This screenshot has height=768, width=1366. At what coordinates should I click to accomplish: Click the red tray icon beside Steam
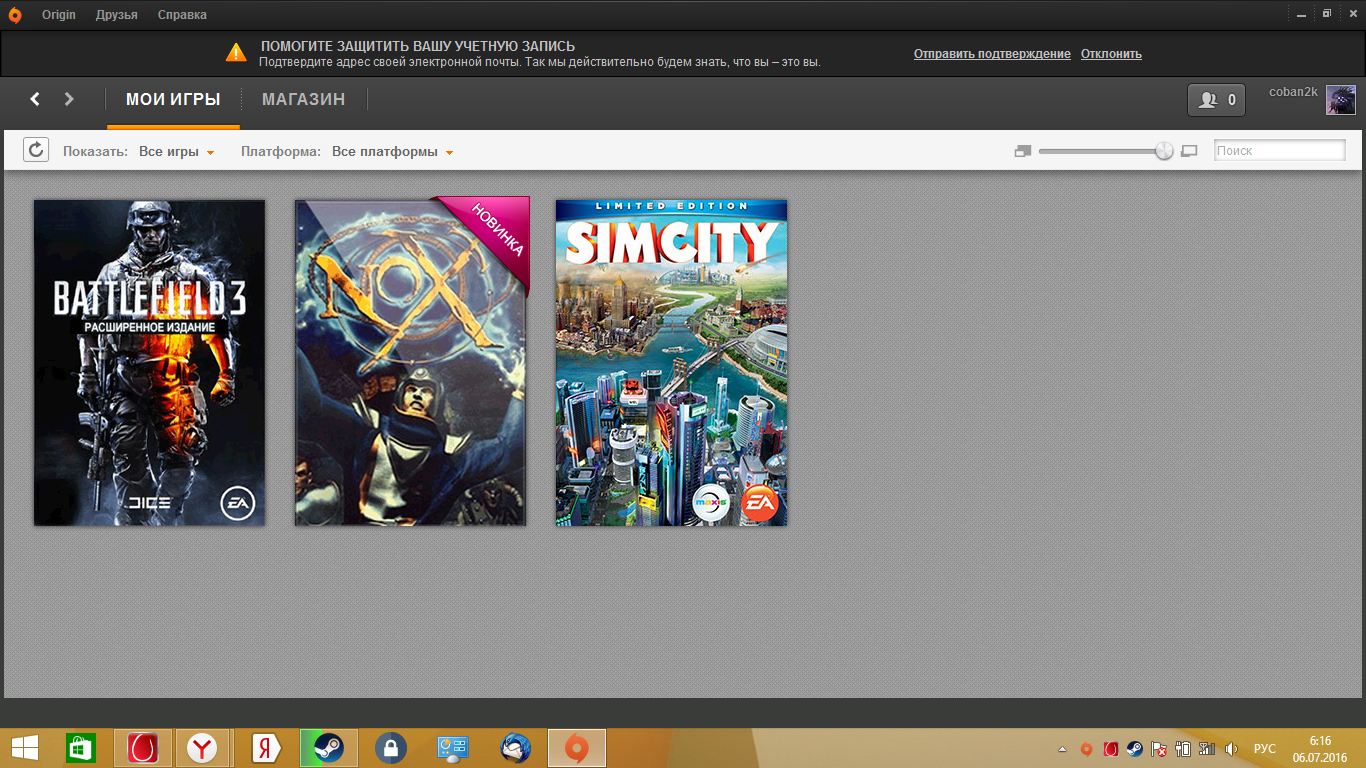pyautogui.click(x=1111, y=749)
